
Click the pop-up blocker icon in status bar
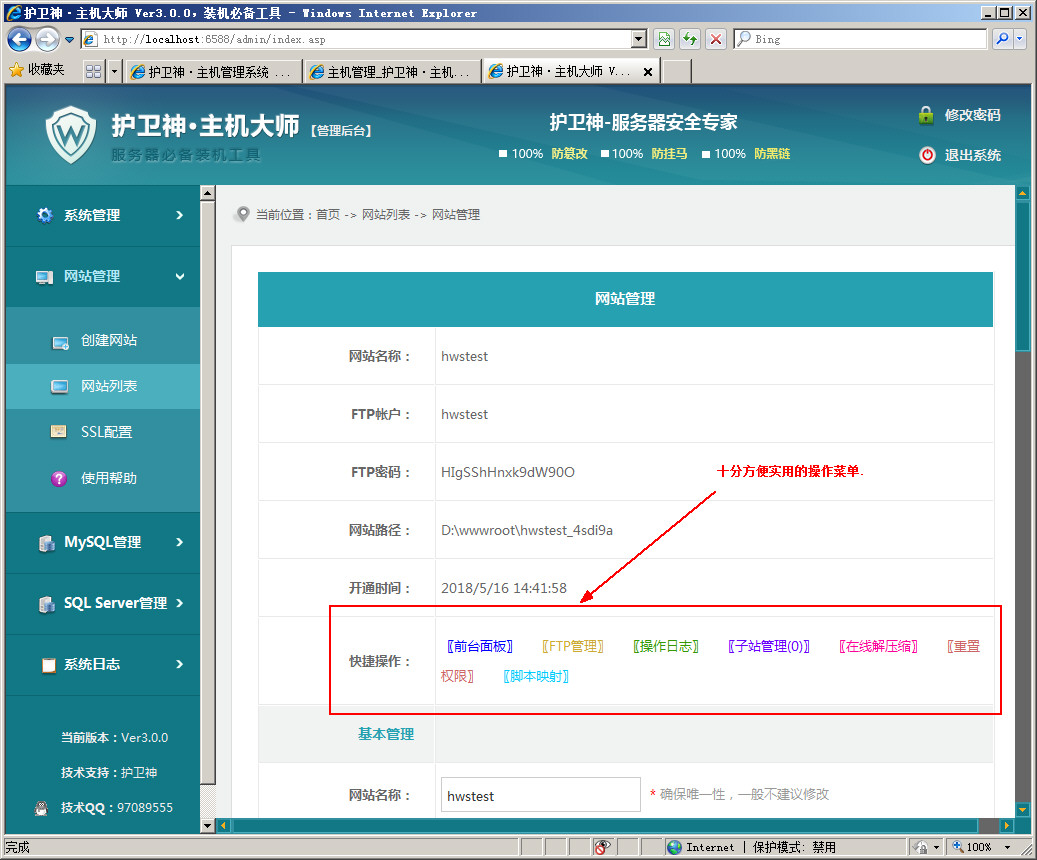point(601,847)
